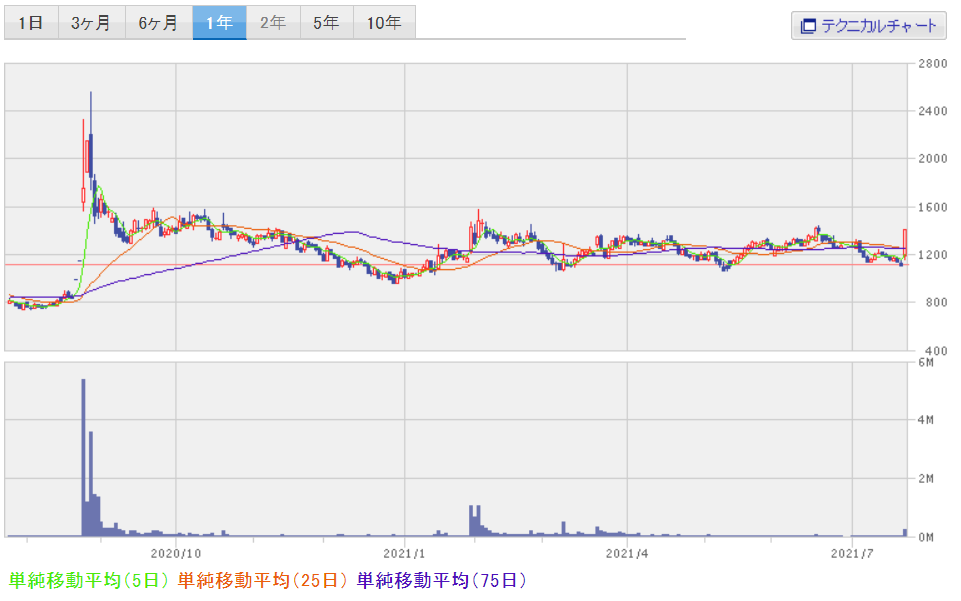
Task: Click the 2000 price axis label
Action: 933,159
